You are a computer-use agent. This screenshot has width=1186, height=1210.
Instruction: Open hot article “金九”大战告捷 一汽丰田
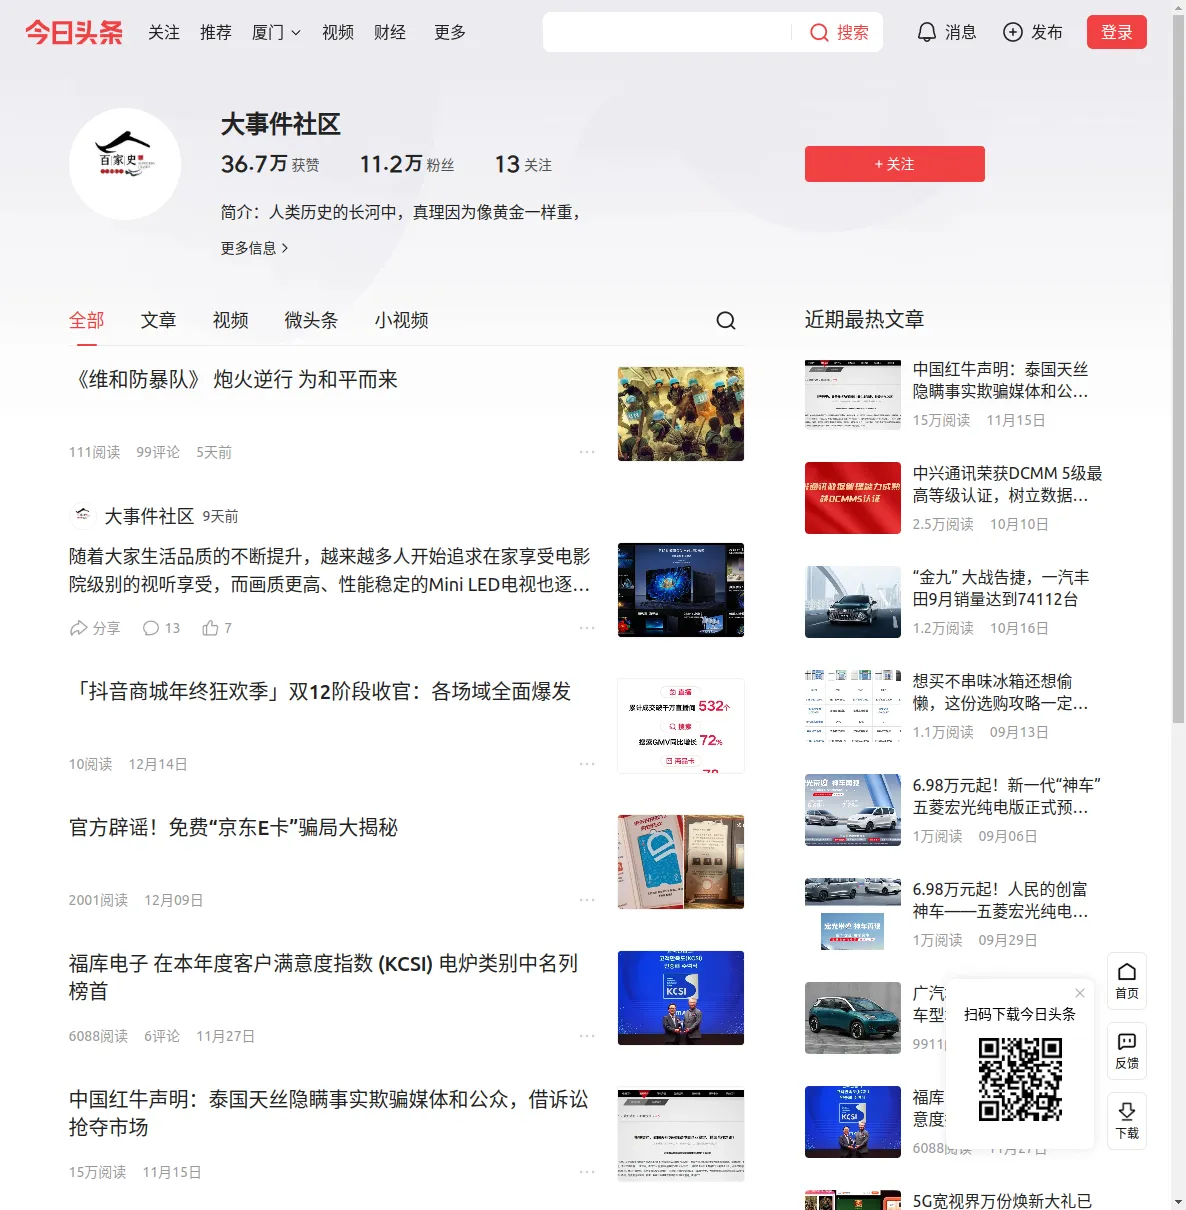click(1001, 588)
